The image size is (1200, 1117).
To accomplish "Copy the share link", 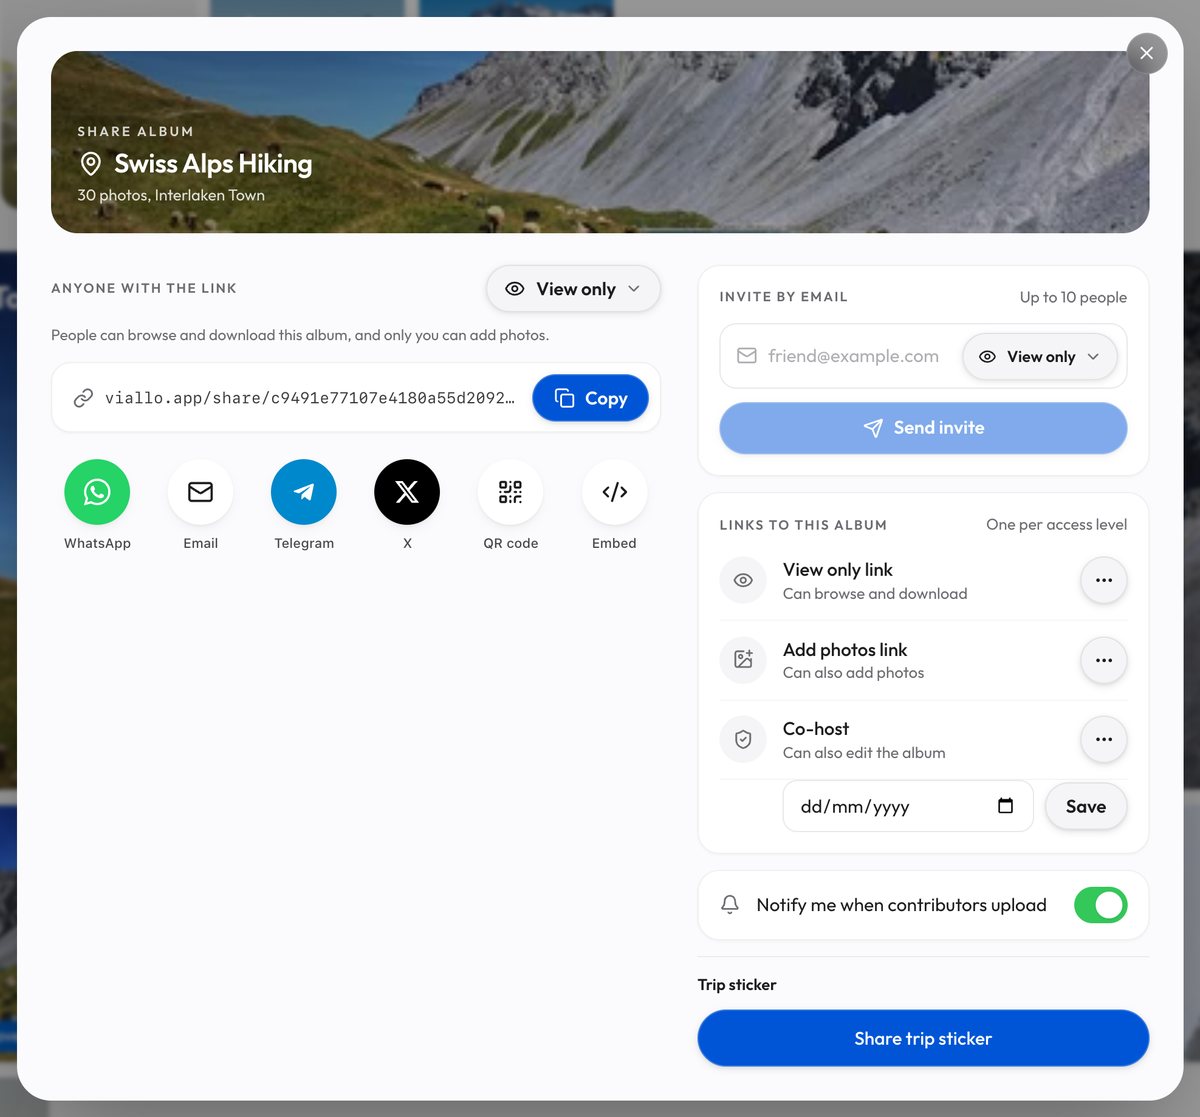I will (x=590, y=398).
